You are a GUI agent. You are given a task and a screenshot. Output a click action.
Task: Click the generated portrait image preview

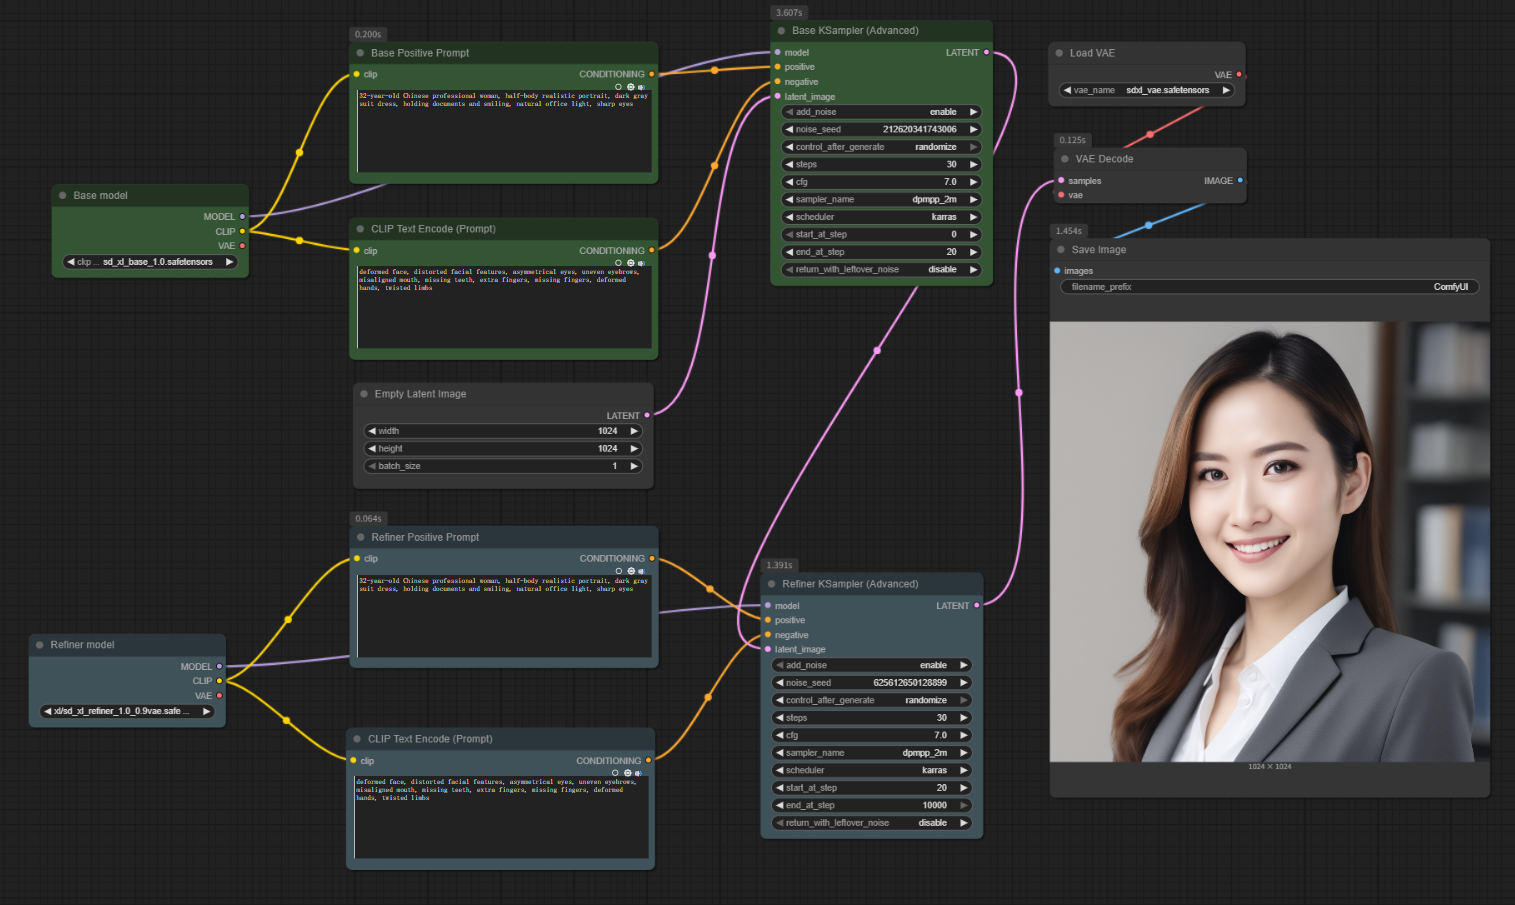click(1269, 541)
